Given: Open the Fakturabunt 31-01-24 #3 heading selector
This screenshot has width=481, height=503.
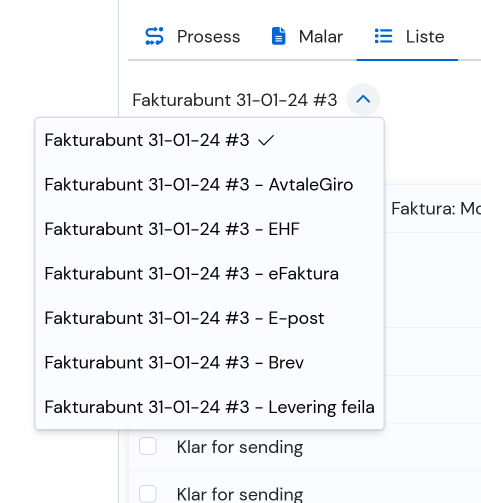Looking at the screenshot, I should pos(235,100).
